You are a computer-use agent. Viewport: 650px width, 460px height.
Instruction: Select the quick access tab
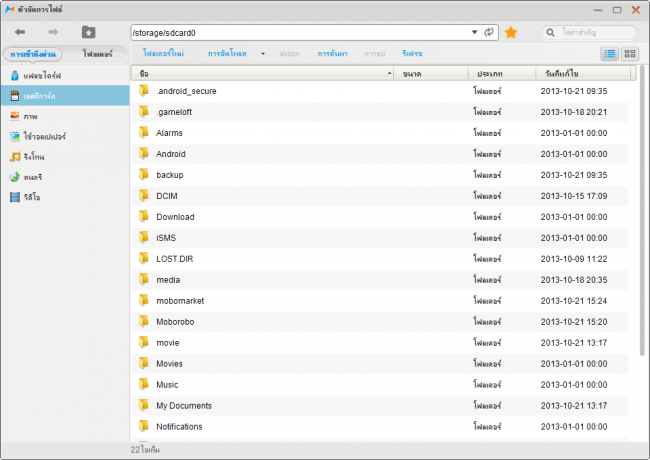click(x=33, y=54)
